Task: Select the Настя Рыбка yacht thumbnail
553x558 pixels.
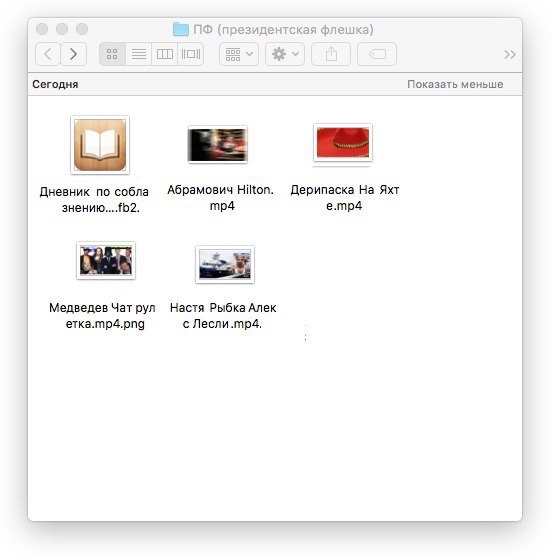Action: [x=225, y=264]
